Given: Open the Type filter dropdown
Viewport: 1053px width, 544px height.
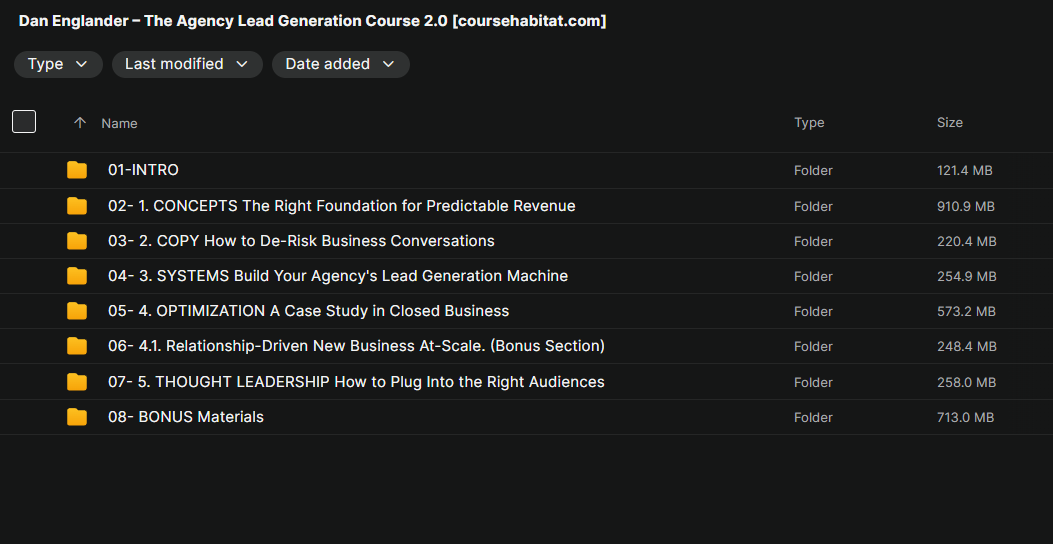Looking at the screenshot, I should click(x=58, y=64).
